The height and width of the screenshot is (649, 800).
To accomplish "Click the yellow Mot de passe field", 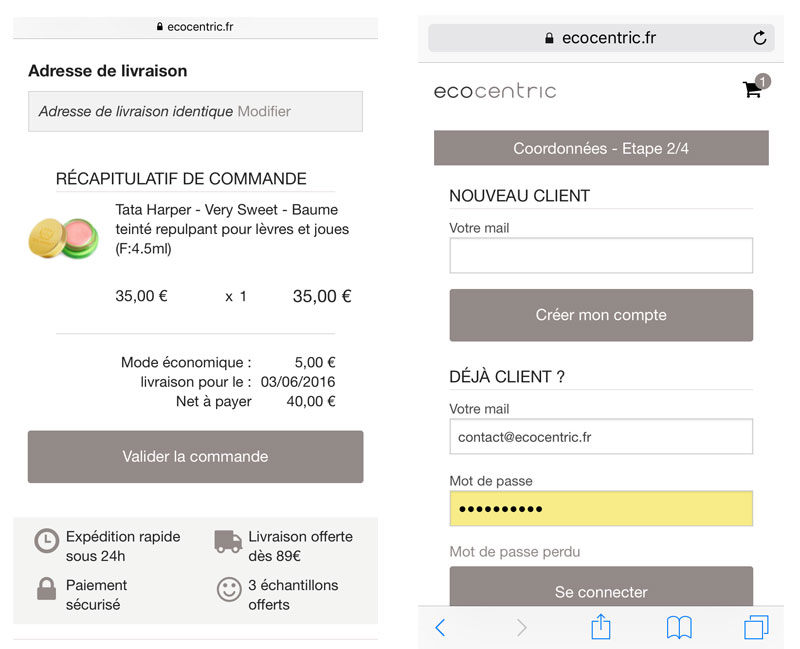I will pos(600,509).
